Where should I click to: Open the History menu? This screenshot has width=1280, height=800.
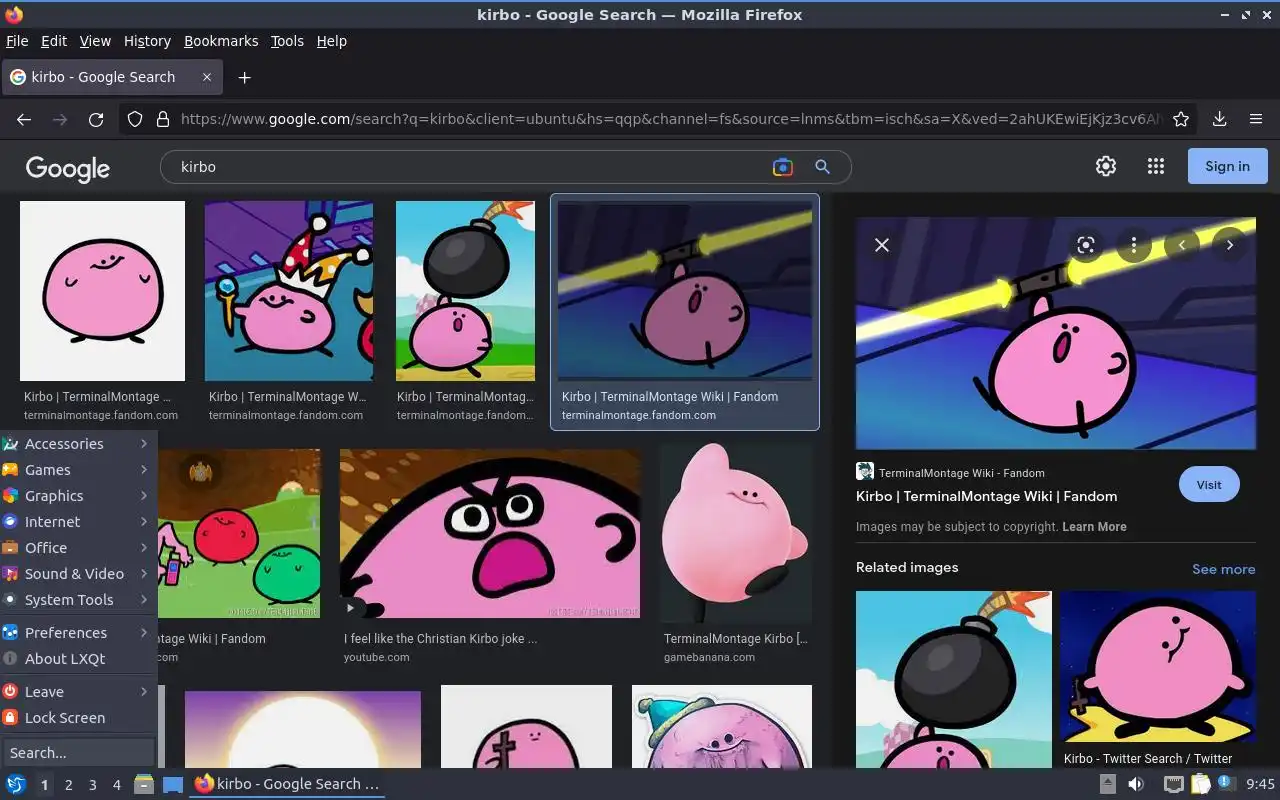click(x=147, y=41)
